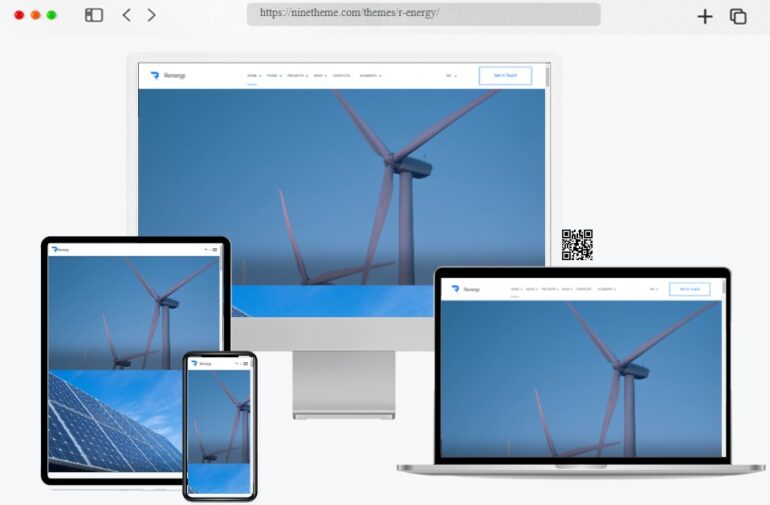Click the Renergy logo on laptop mockup
The width and height of the screenshot is (770, 505).
click(x=466, y=289)
